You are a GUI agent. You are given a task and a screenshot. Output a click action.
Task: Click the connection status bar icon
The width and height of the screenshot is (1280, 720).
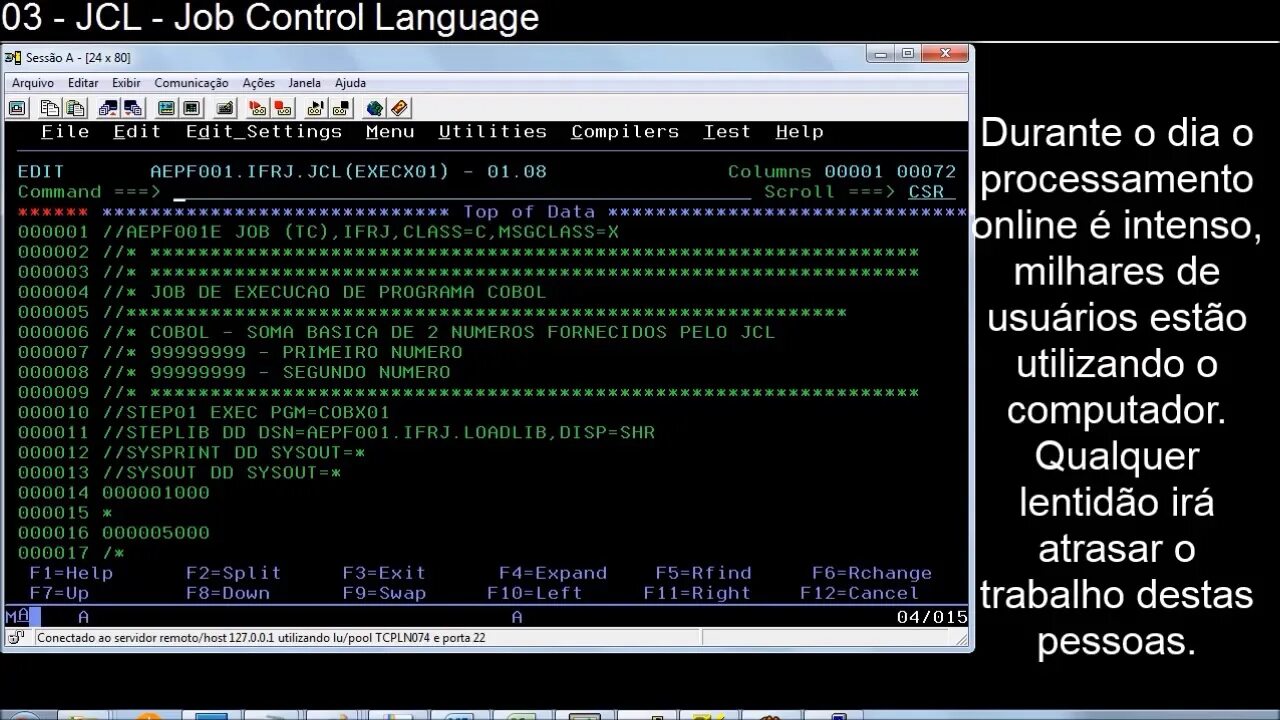pos(15,637)
